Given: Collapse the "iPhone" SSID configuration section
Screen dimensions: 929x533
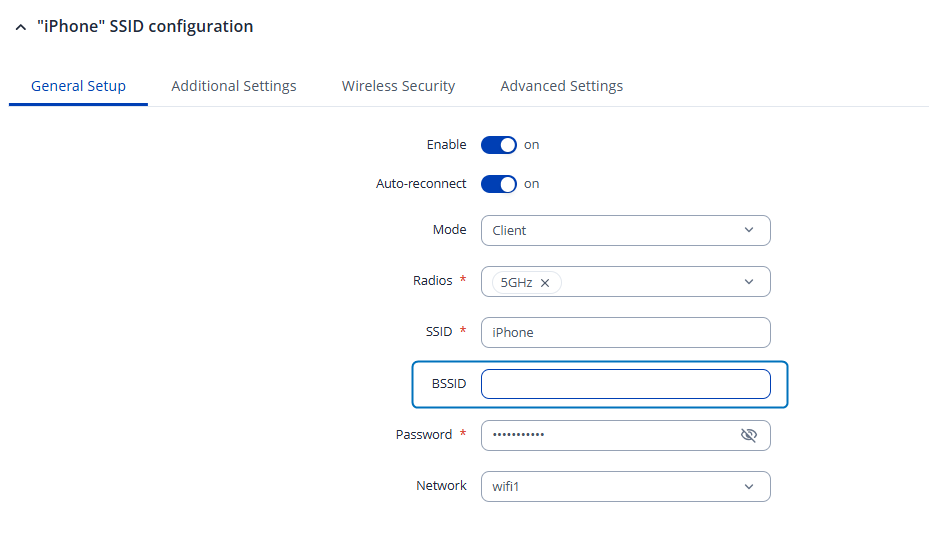Looking at the screenshot, I should click(x=21, y=27).
